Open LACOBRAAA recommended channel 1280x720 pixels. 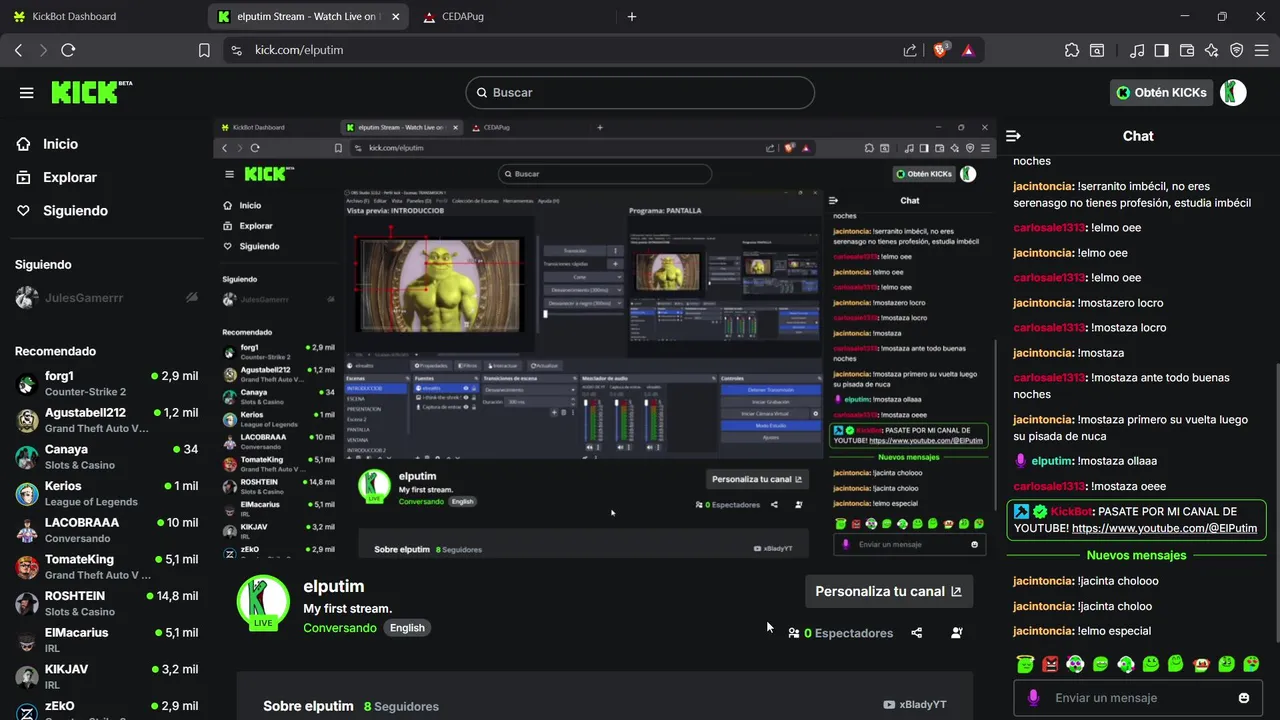point(106,530)
